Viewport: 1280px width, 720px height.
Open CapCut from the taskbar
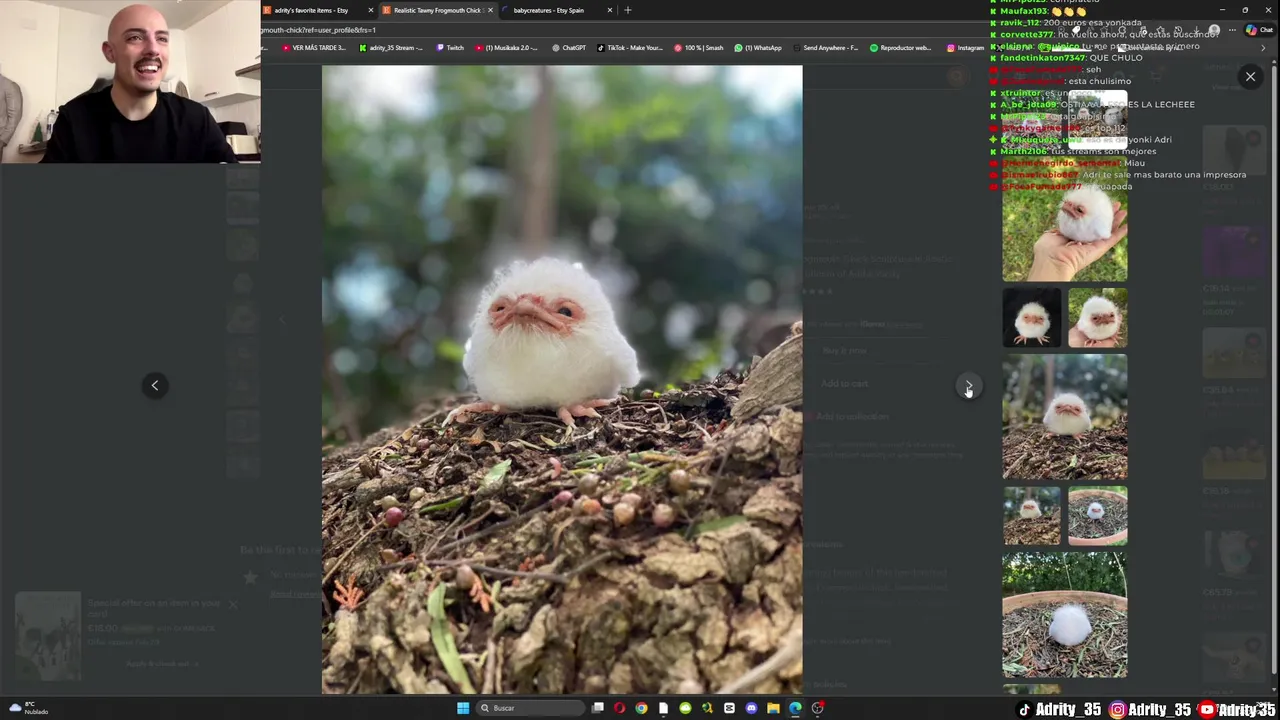click(729, 708)
